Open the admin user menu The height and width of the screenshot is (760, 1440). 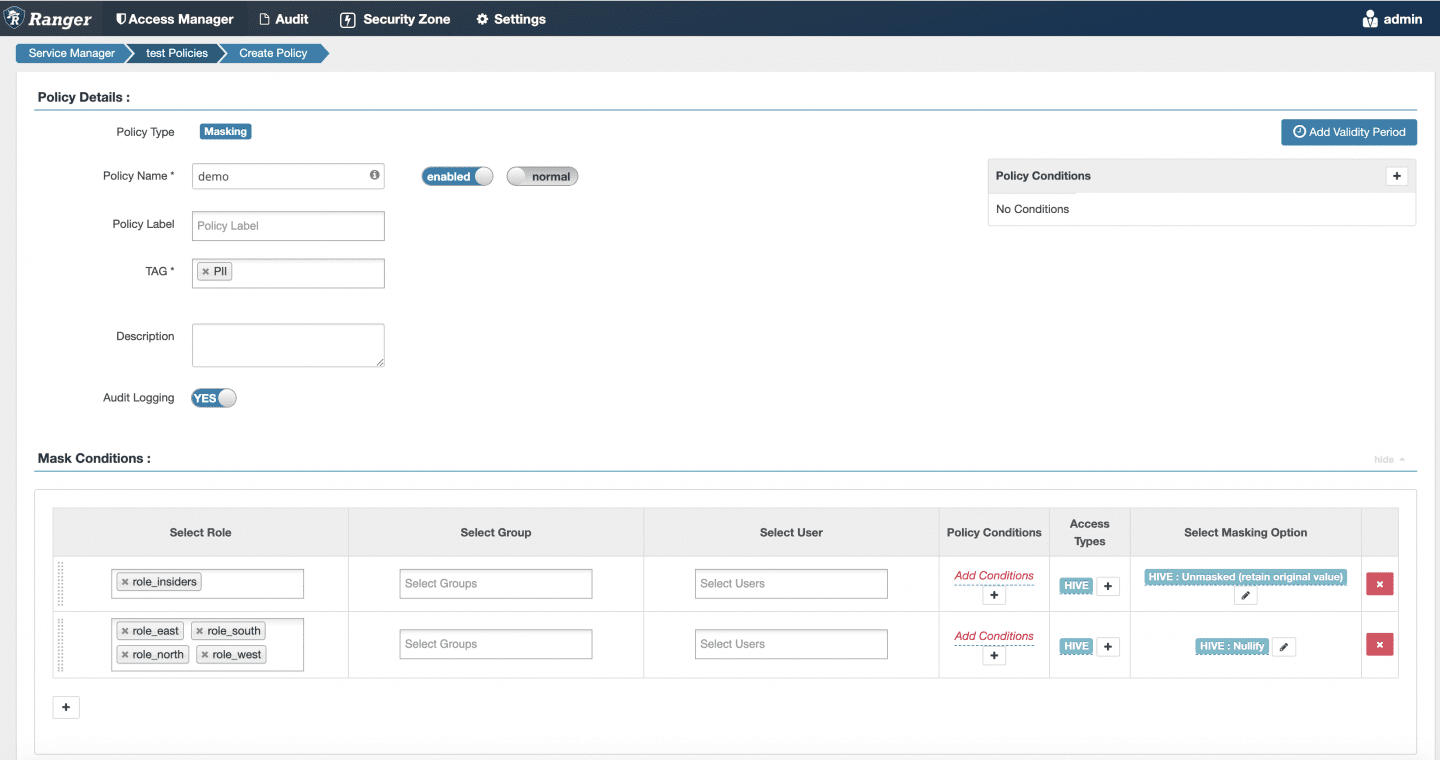1393,19
